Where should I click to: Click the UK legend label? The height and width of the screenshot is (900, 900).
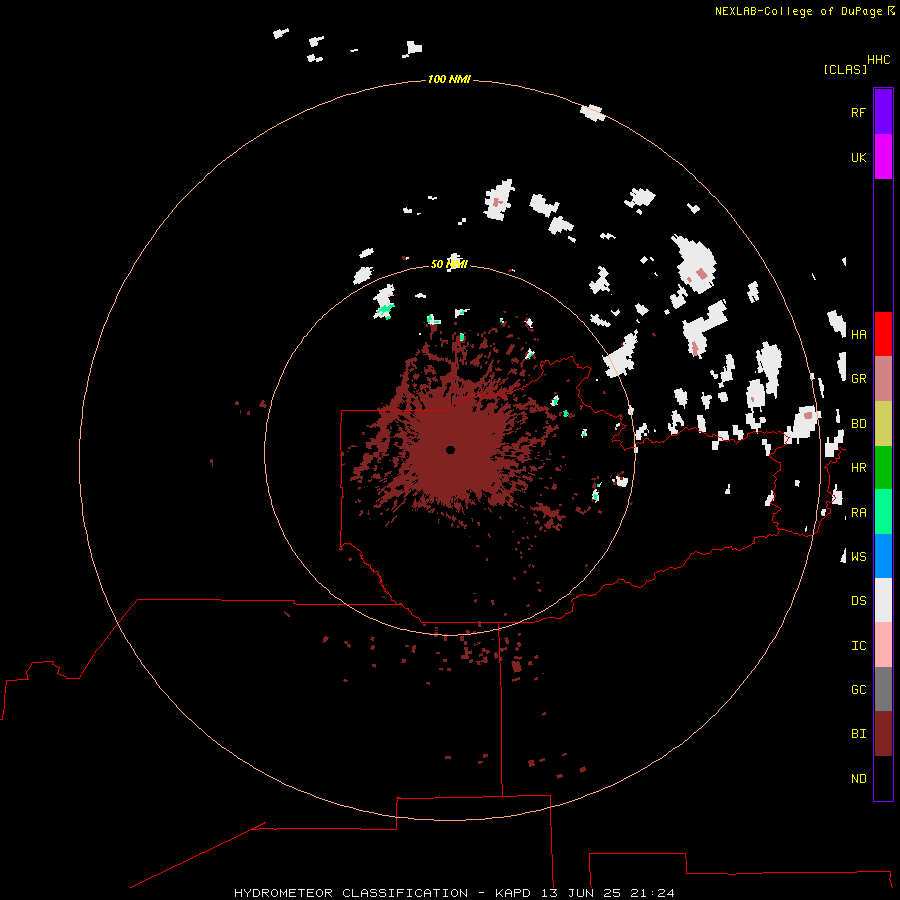coord(858,157)
